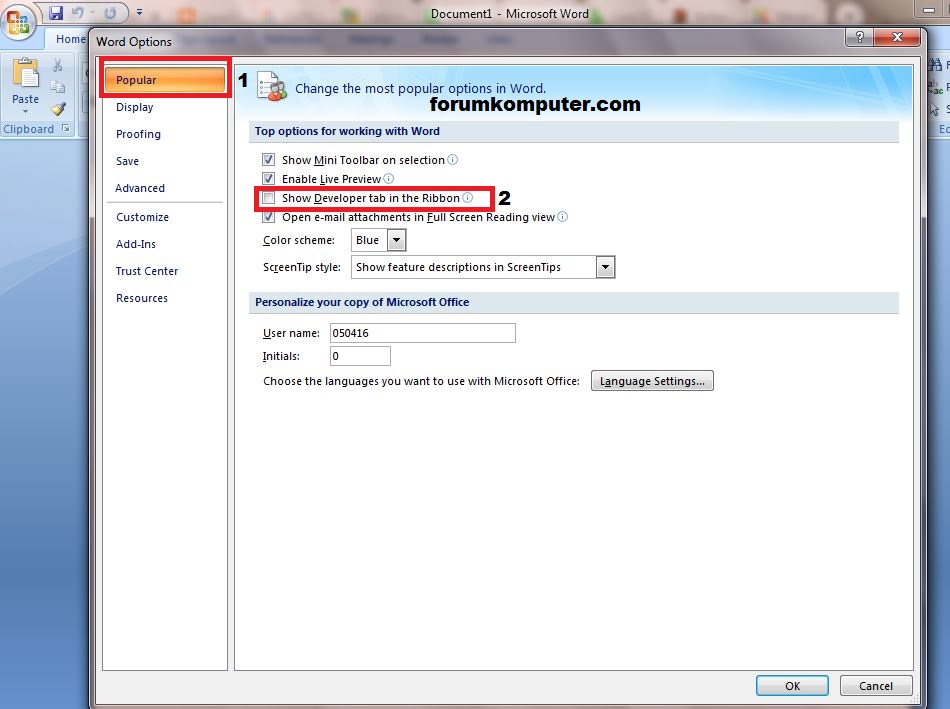950x709 pixels.
Task: Click the Cut scissors icon
Action: (x=58, y=65)
